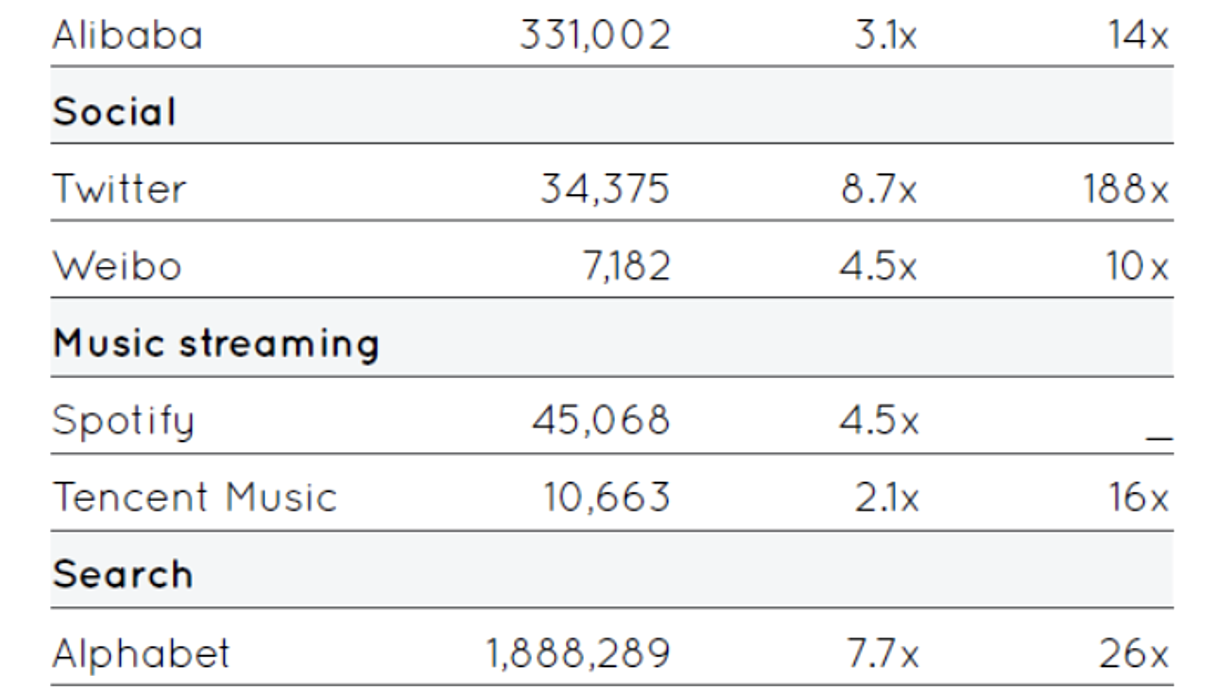Click Spotify's 4.5x multiple
Screen dimensions: 1226x690
click(878, 420)
